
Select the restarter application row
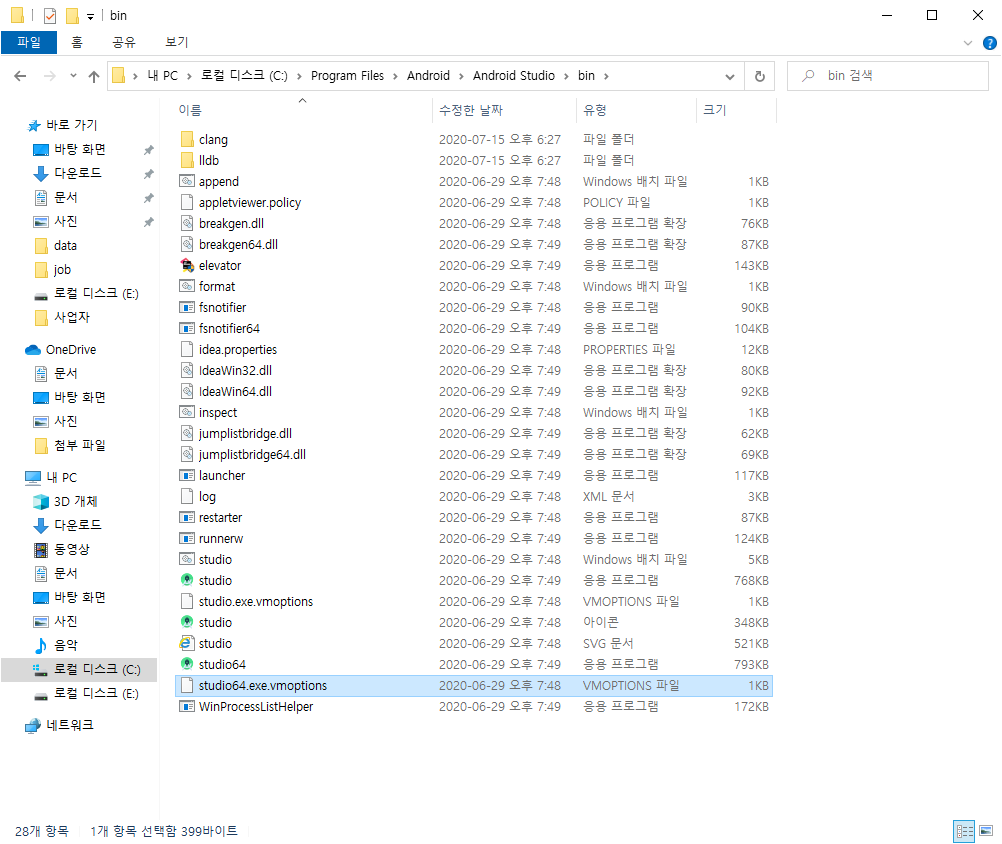tap(474, 518)
